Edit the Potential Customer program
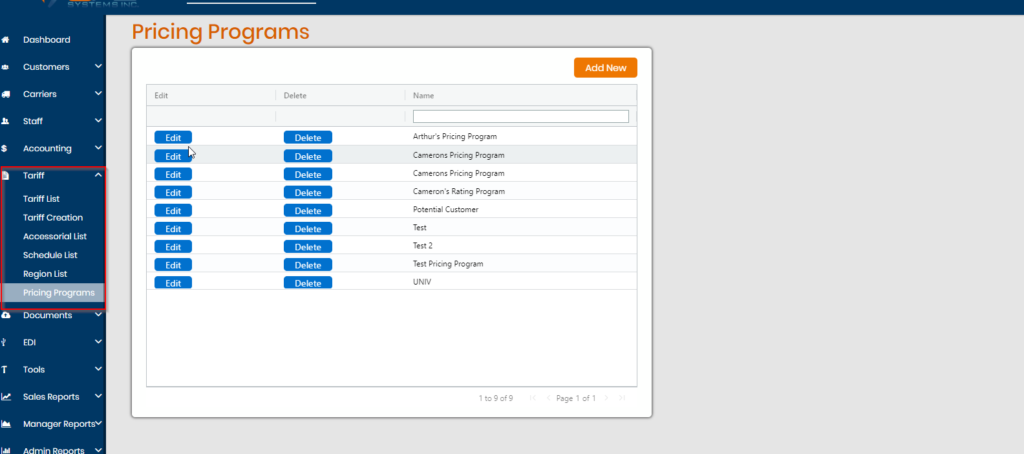Screen dimensions: 1024x454 [173, 210]
